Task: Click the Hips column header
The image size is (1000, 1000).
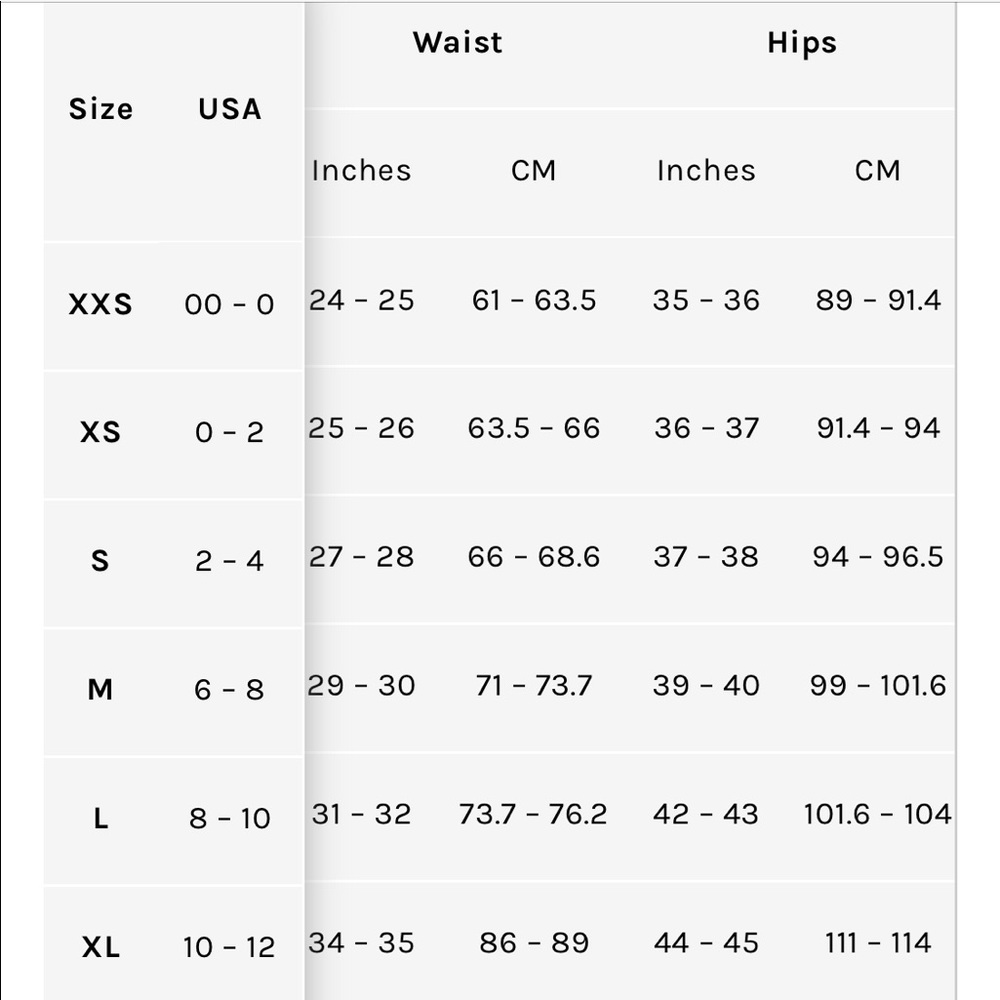Action: pyautogui.click(x=802, y=43)
